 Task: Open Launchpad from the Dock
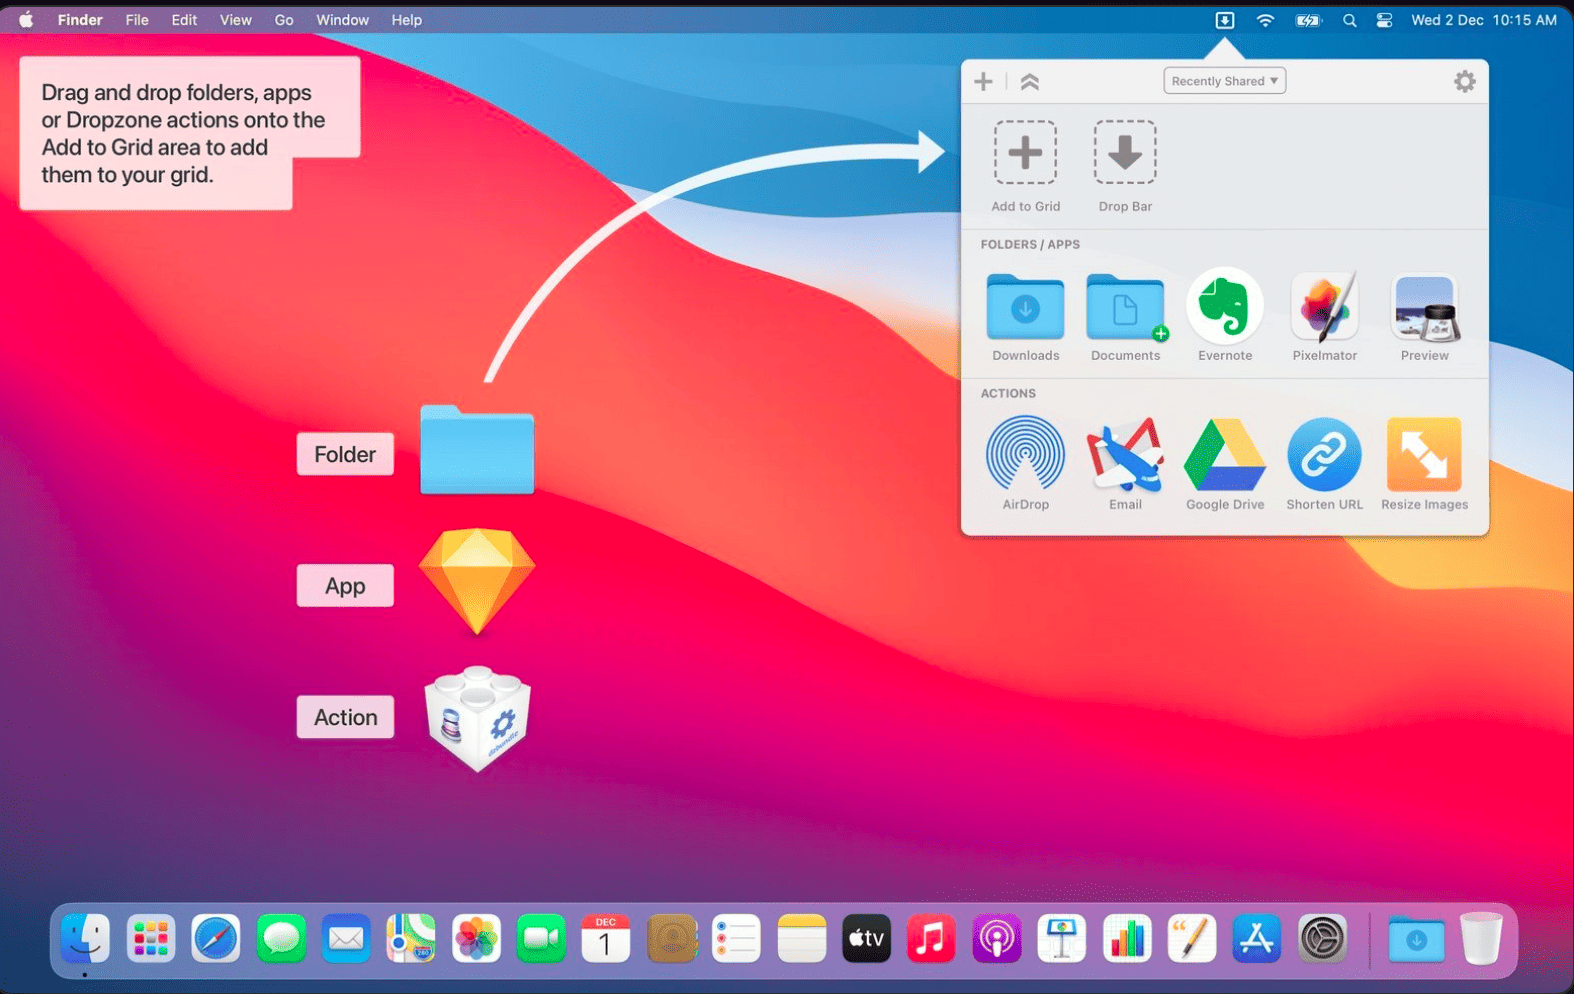pyautogui.click(x=151, y=939)
